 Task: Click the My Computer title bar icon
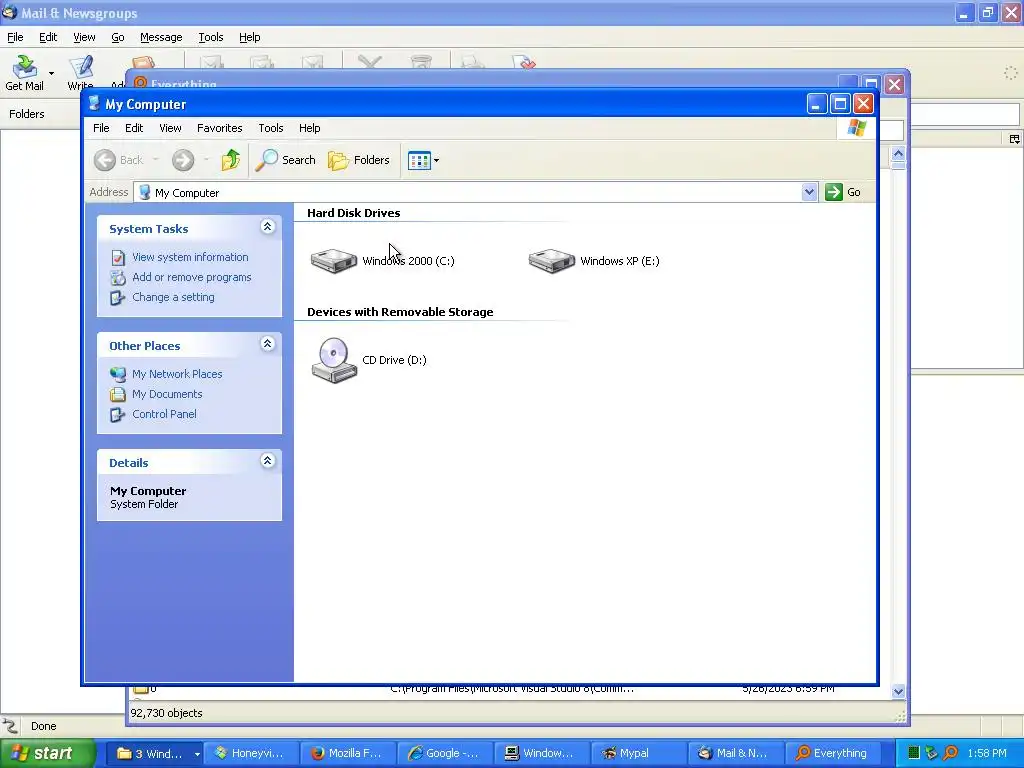94,104
